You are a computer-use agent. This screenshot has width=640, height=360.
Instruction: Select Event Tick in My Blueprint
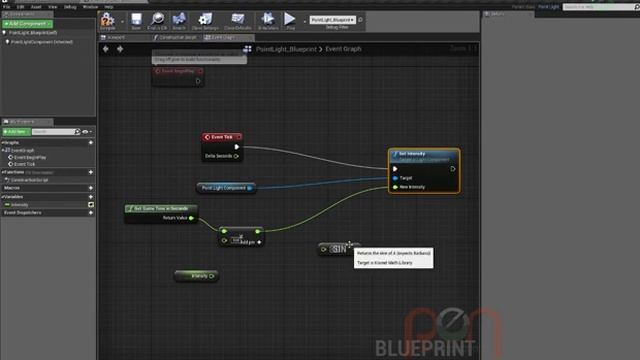coord(24,164)
